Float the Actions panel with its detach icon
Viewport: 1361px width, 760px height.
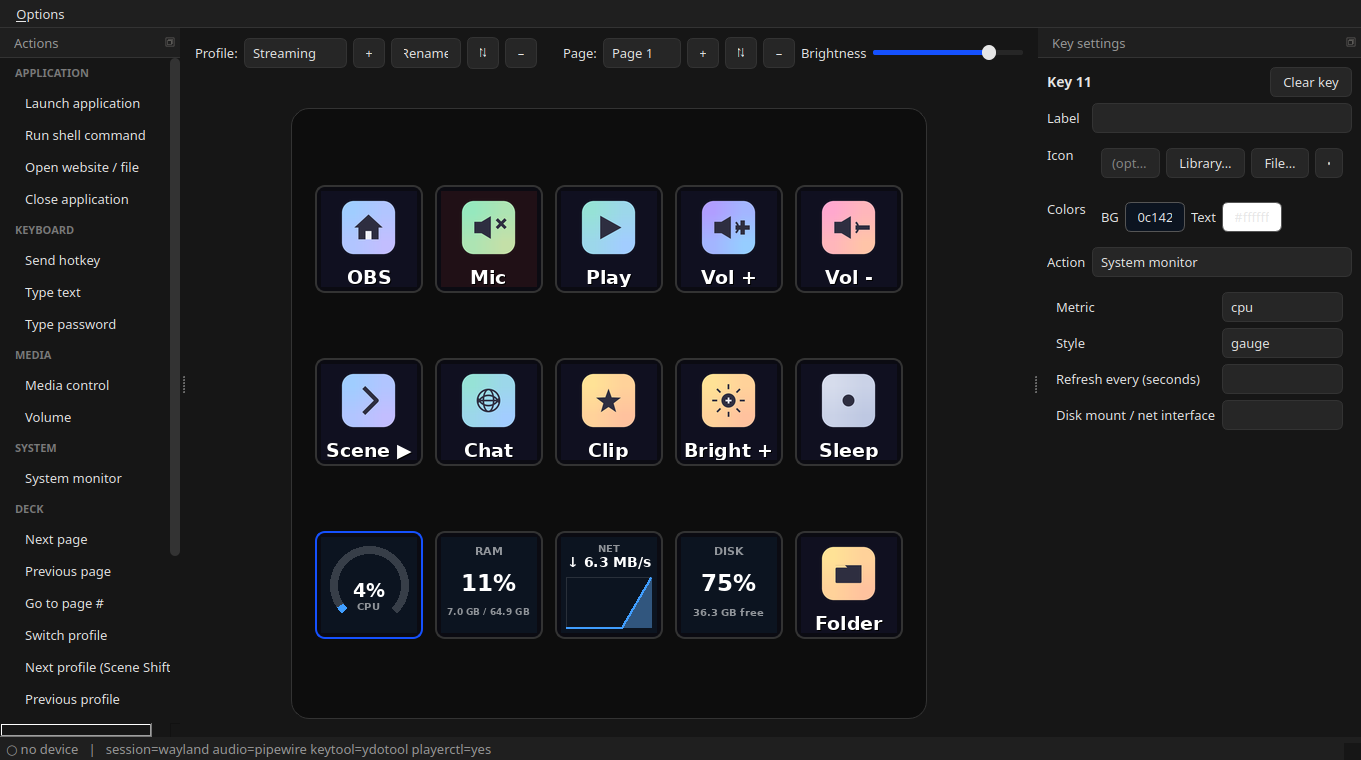coord(170,42)
